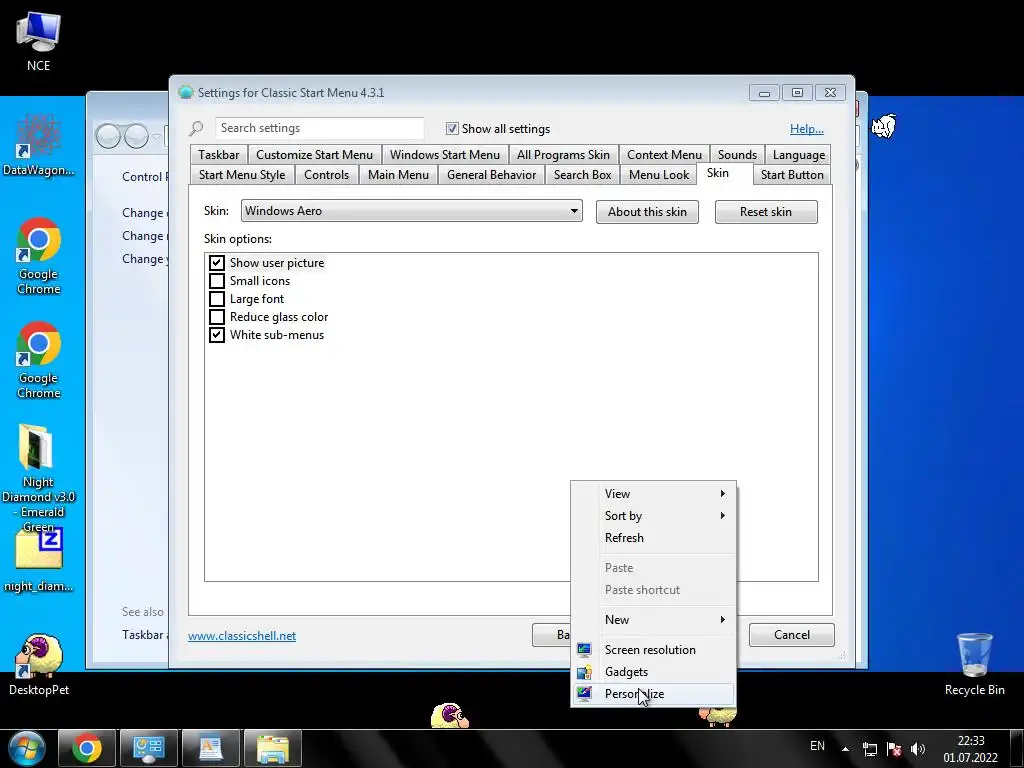This screenshot has height=768, width=1024.
Task: Show hidden tray icons arrow
Action: pyautogui.click(x=845, y=749)
